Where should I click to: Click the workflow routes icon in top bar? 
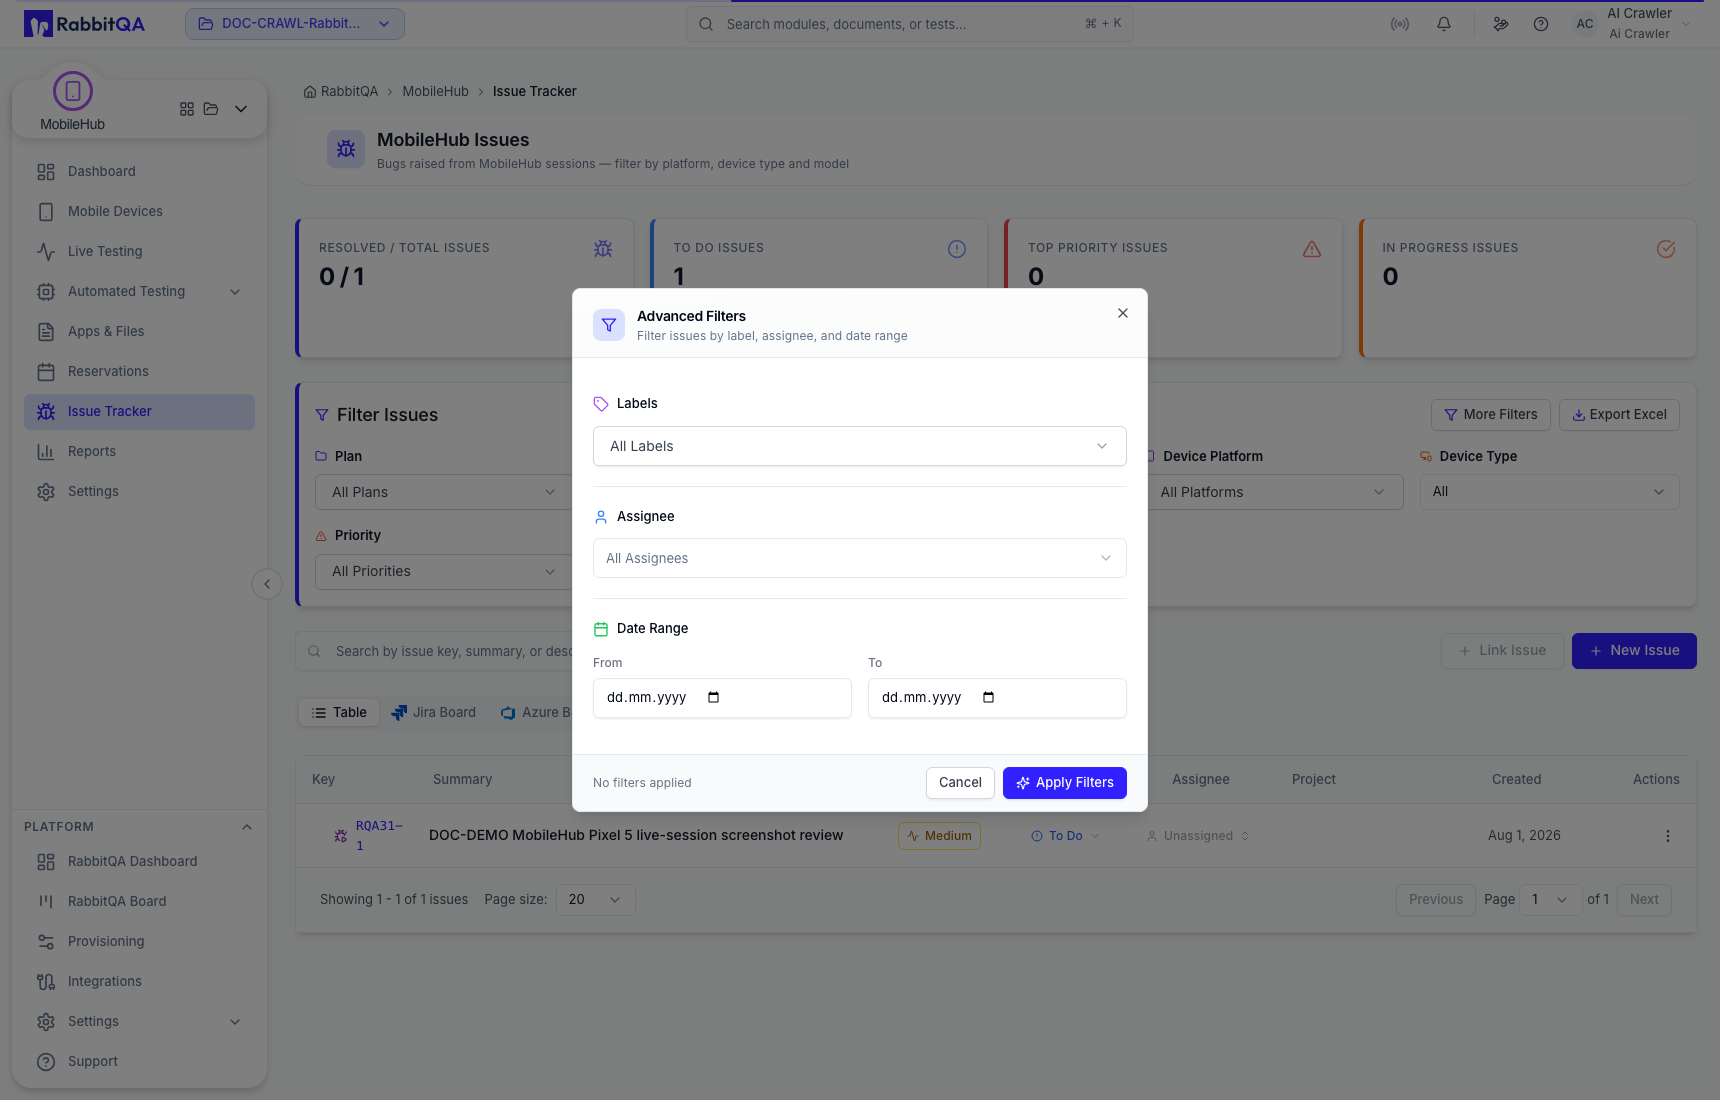(1501, 24)
